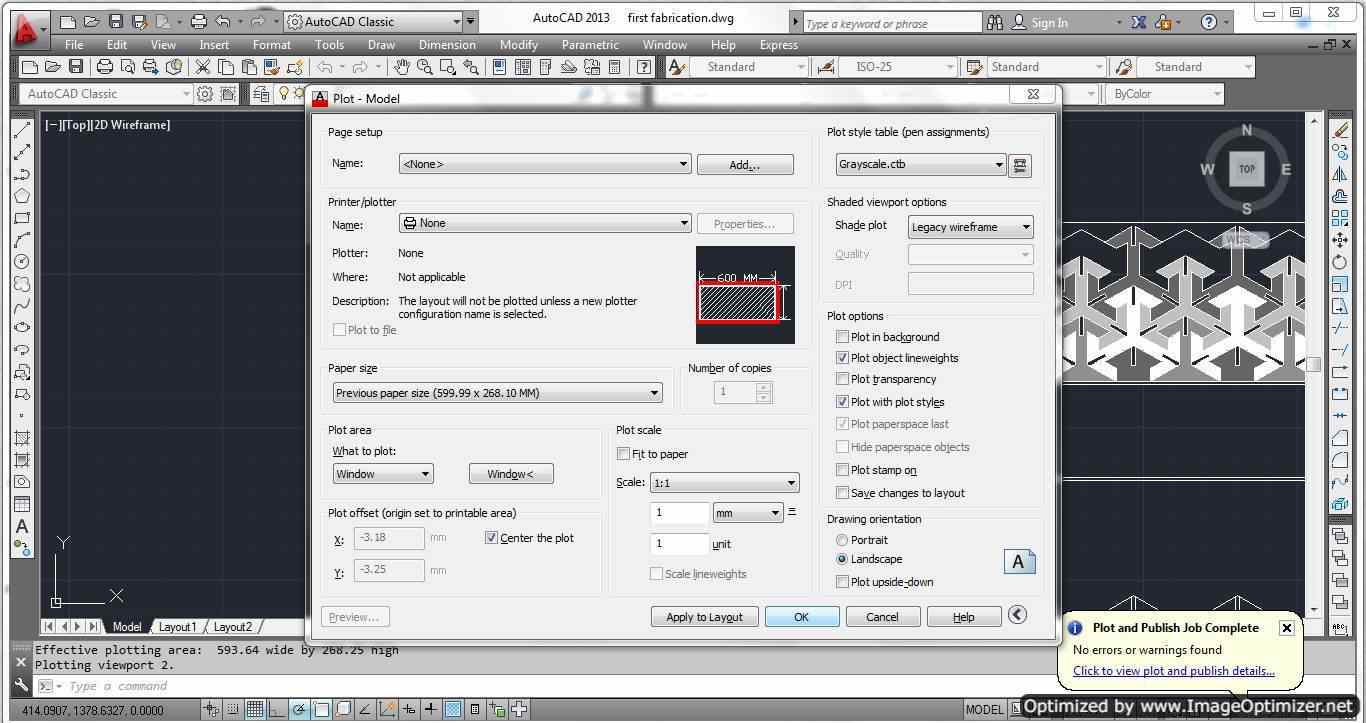Open the plot style table editor icon
Screen dimensions: 1366x723
1019,165
